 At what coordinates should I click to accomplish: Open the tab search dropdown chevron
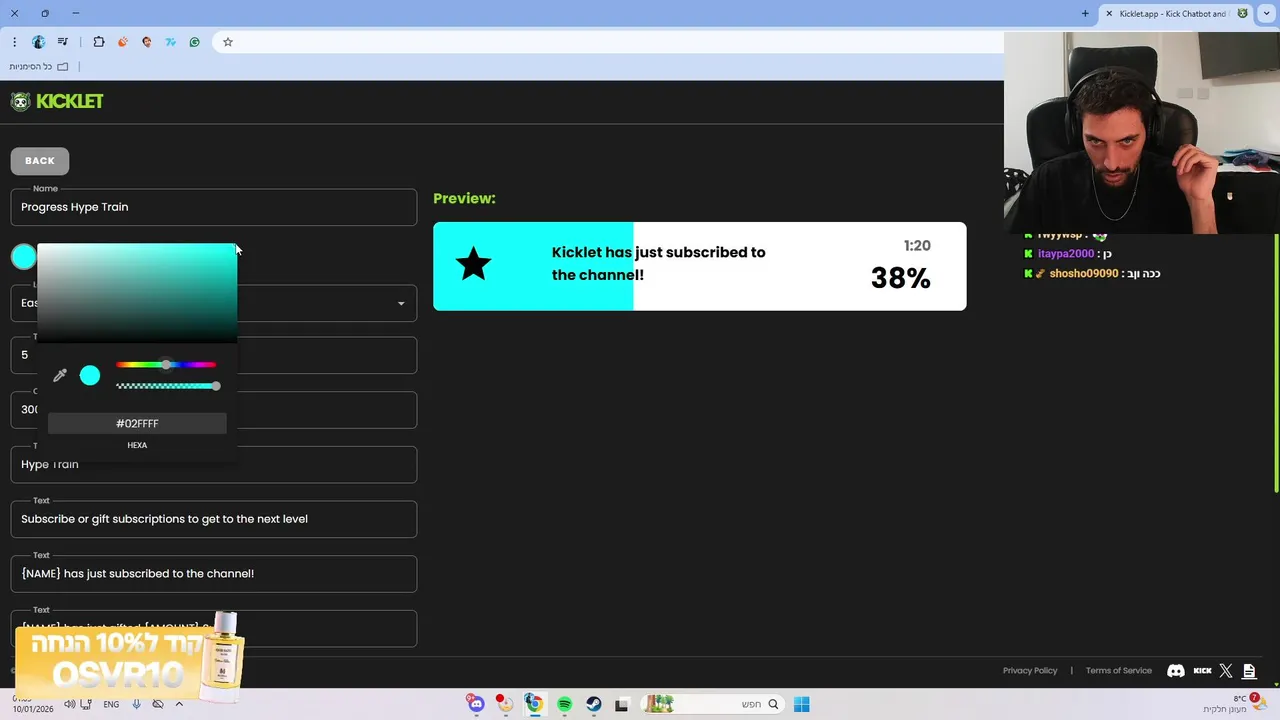pos(1267,14)
